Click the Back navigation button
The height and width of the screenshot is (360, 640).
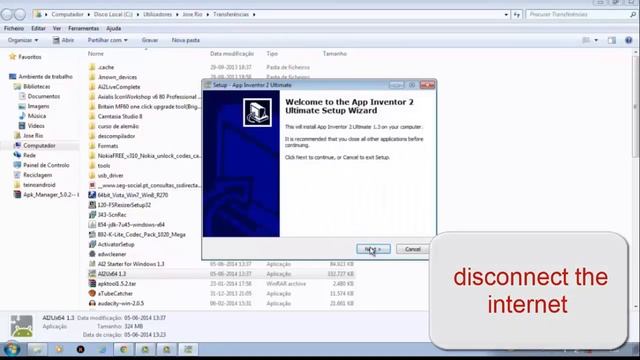[x=7, y=14]
